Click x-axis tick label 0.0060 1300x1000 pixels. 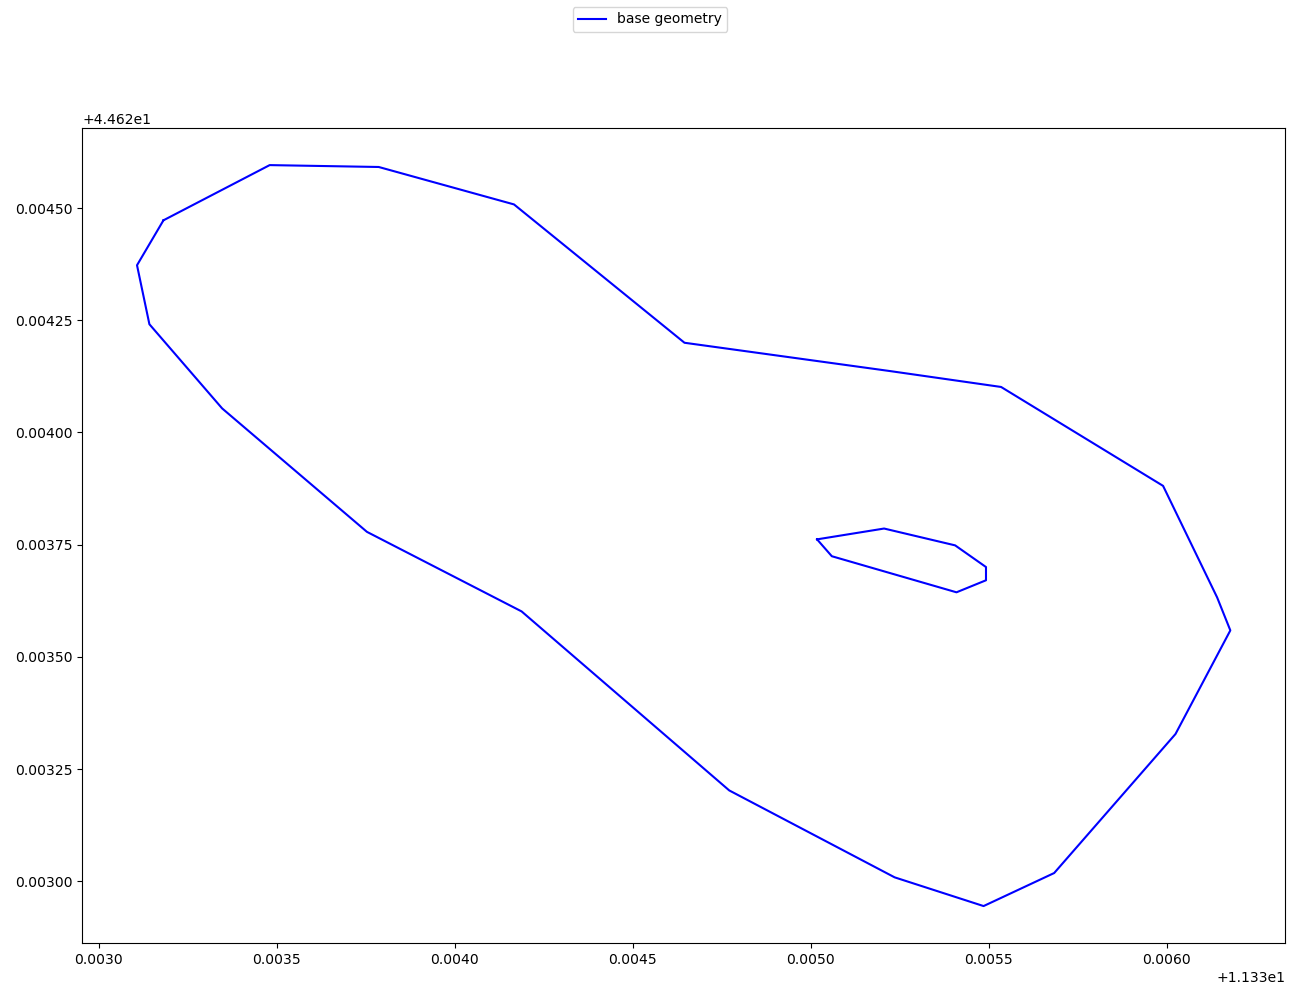pos(1167,960)
